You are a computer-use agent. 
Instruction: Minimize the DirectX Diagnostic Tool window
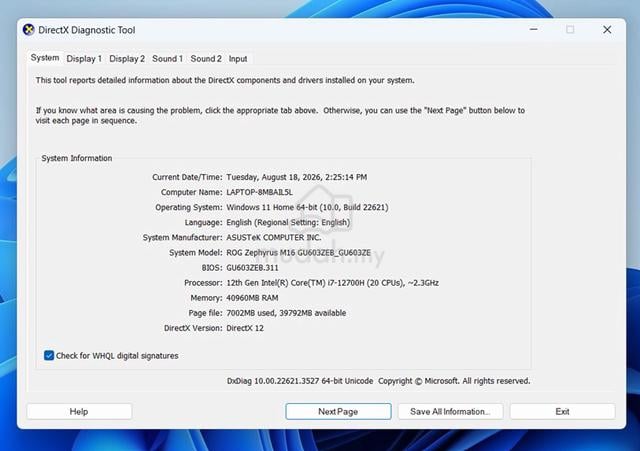point(533,29)
